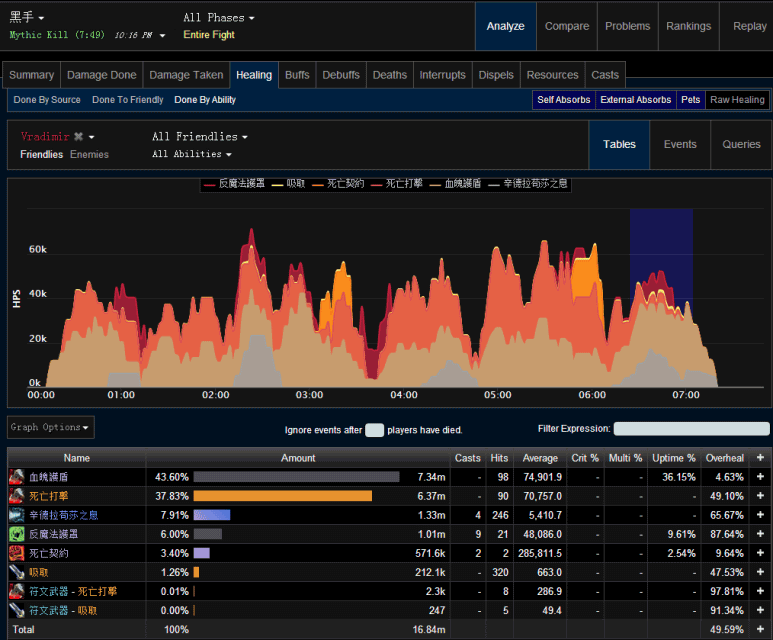This screenshot has height=640, width=773.
Task: Sort table by Overheal column
Action: point(725,458)
